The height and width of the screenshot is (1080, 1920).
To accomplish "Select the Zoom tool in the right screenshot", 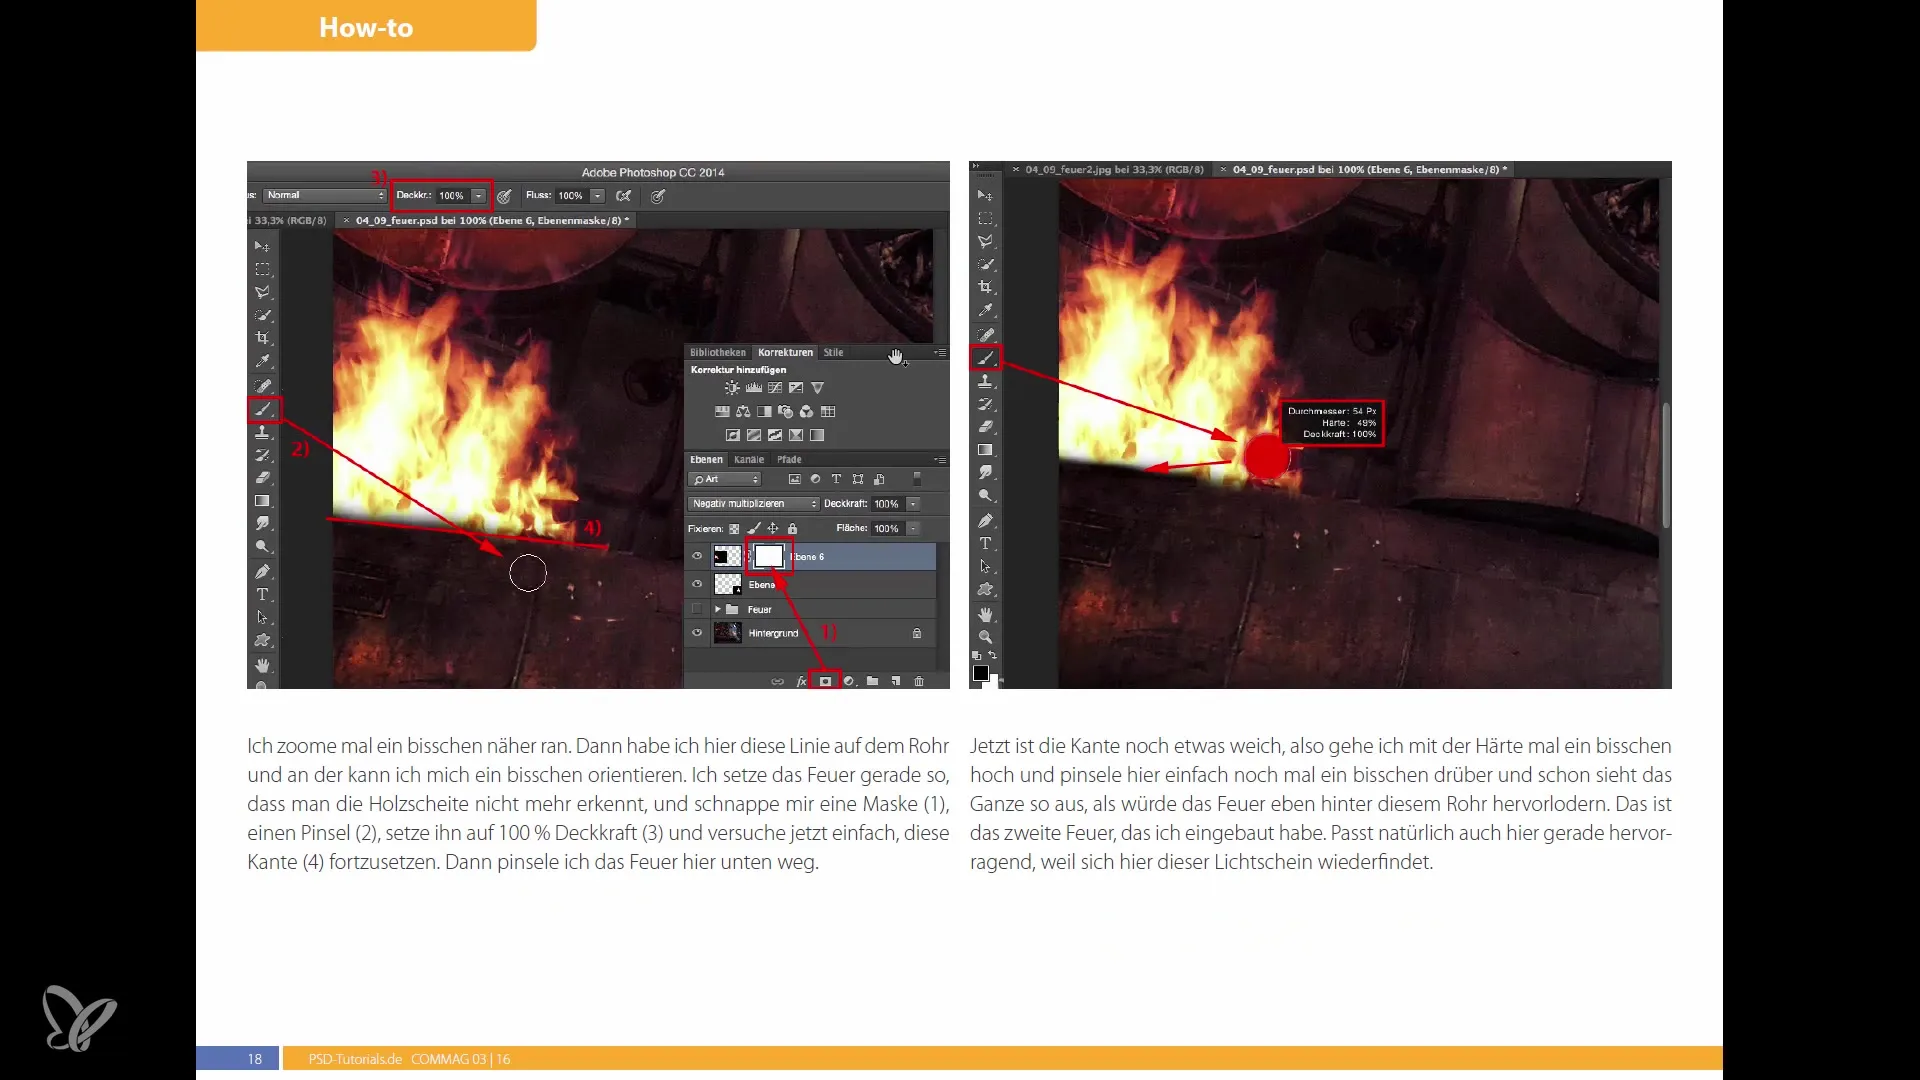I will (985, 637).
